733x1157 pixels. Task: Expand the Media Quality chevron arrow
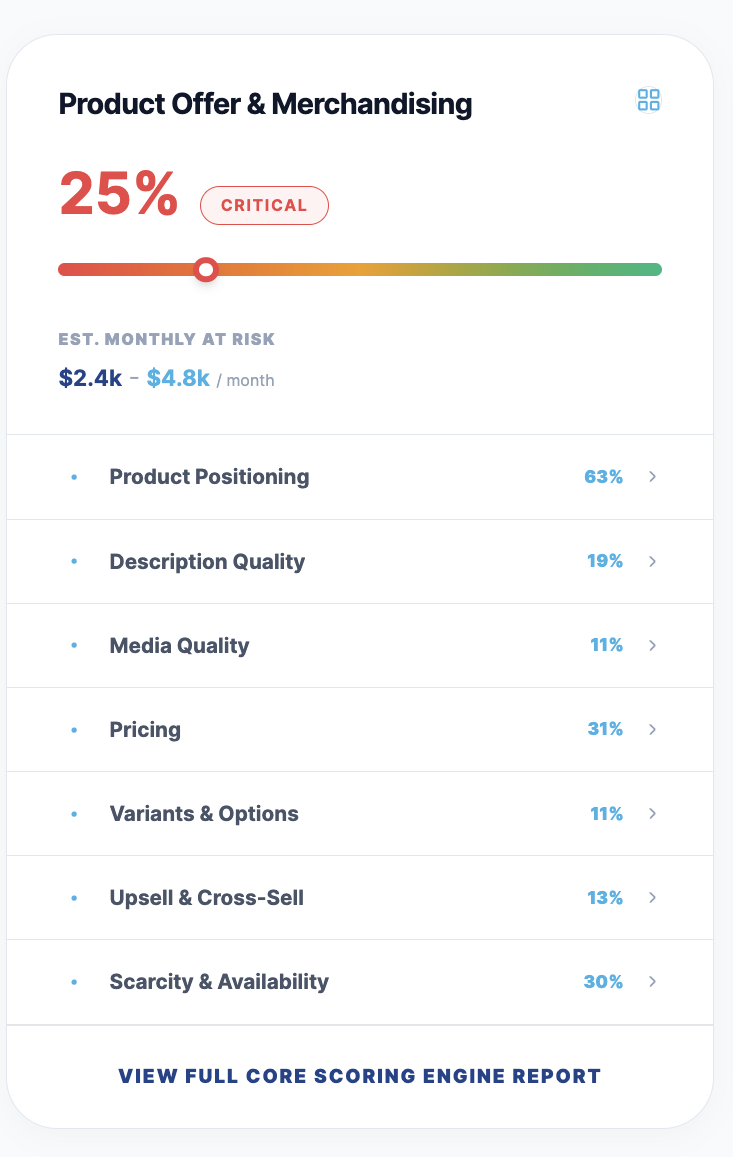pos(653,646)
